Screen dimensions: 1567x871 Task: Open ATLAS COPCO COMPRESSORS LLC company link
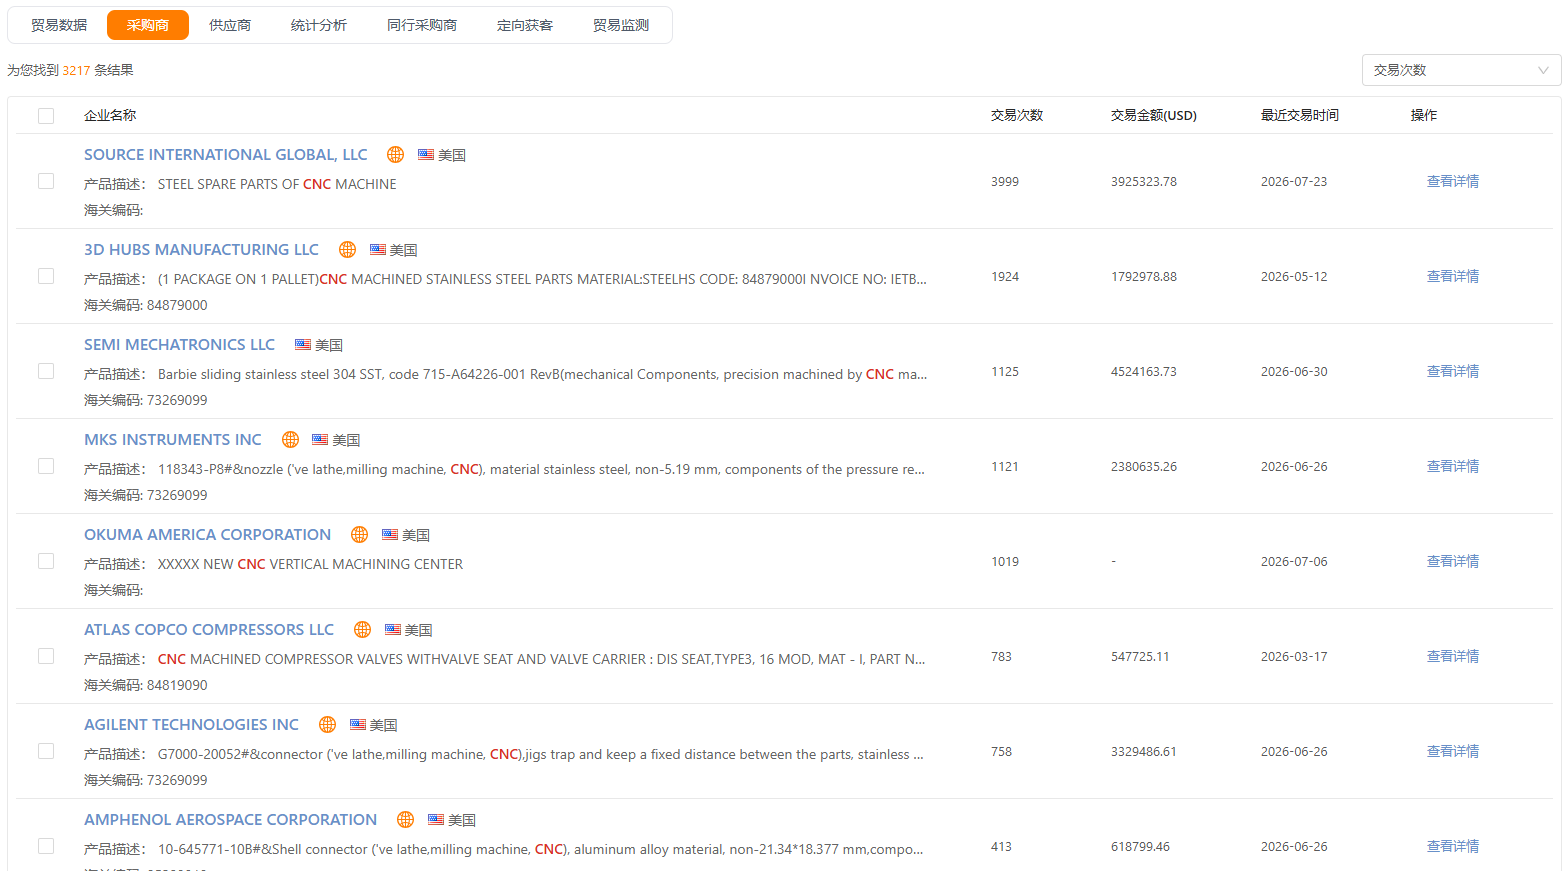(x=209, y=630)
